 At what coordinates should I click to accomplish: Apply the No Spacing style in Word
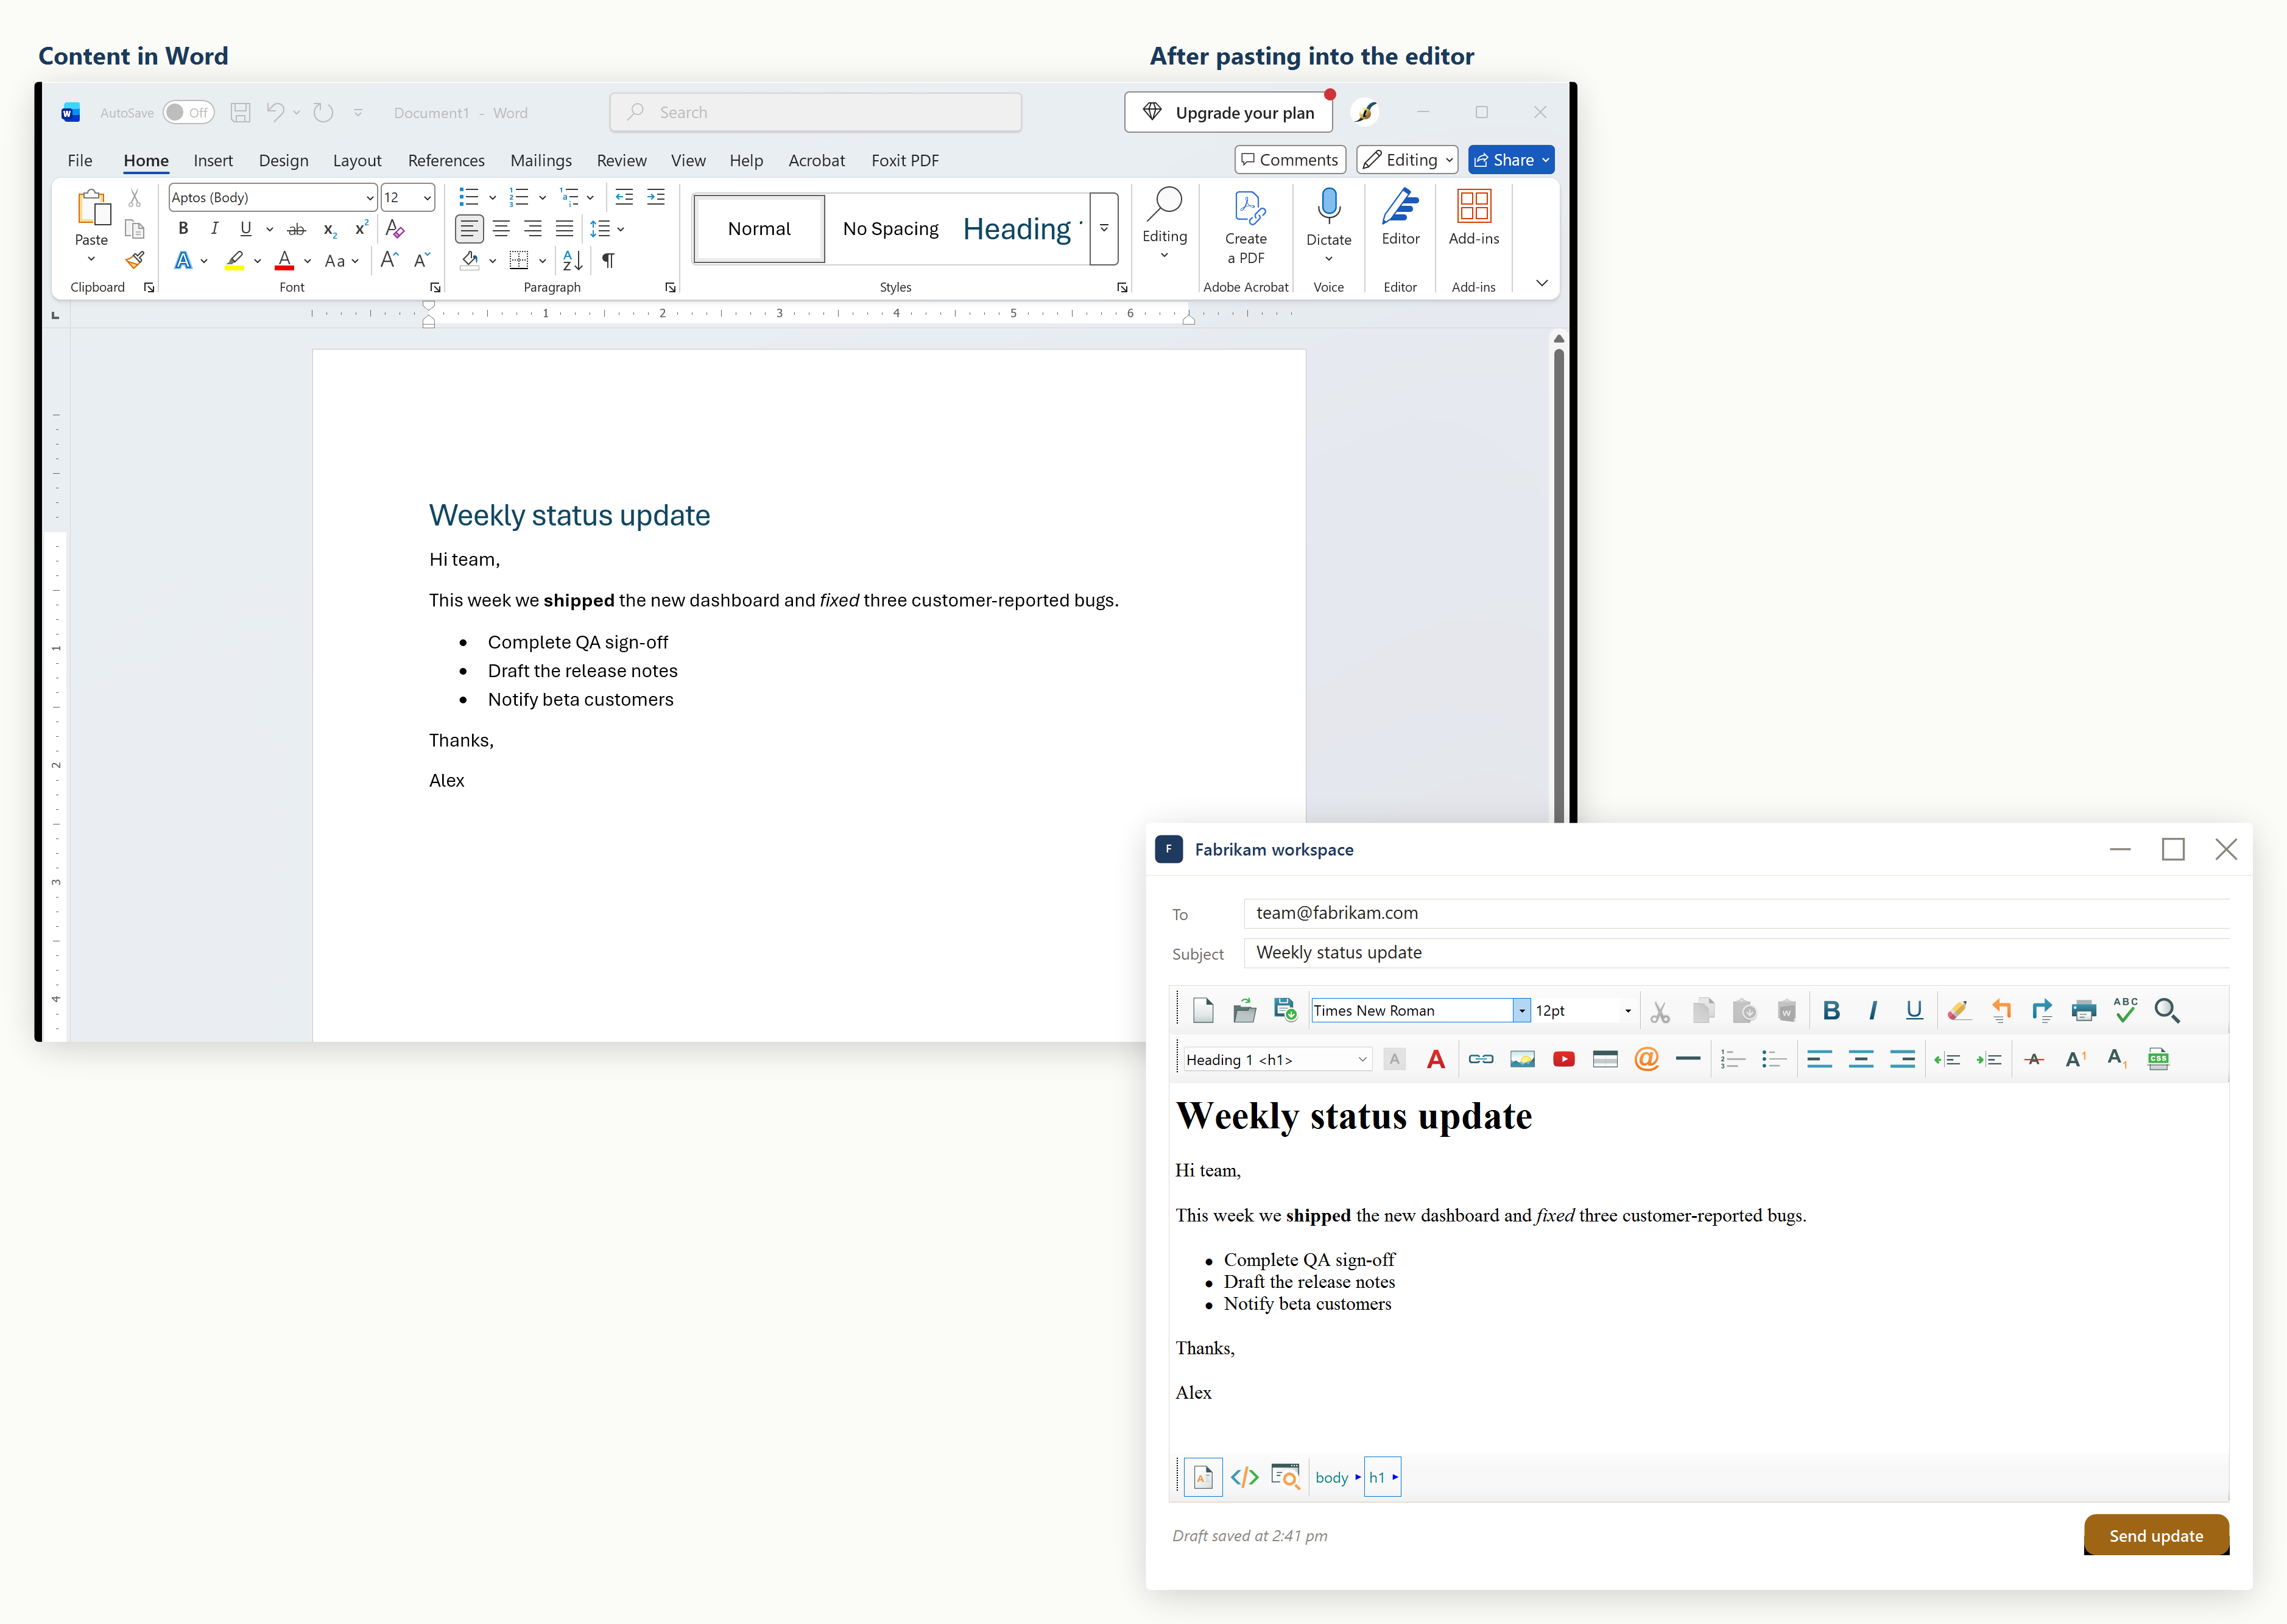[x=890, y=228]
